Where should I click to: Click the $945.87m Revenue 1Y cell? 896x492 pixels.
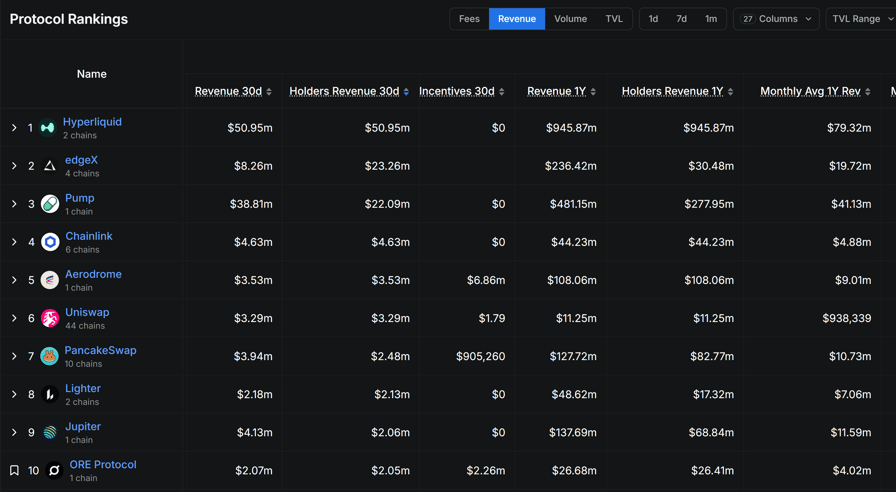pyautogui.click(x=571, y=128)
